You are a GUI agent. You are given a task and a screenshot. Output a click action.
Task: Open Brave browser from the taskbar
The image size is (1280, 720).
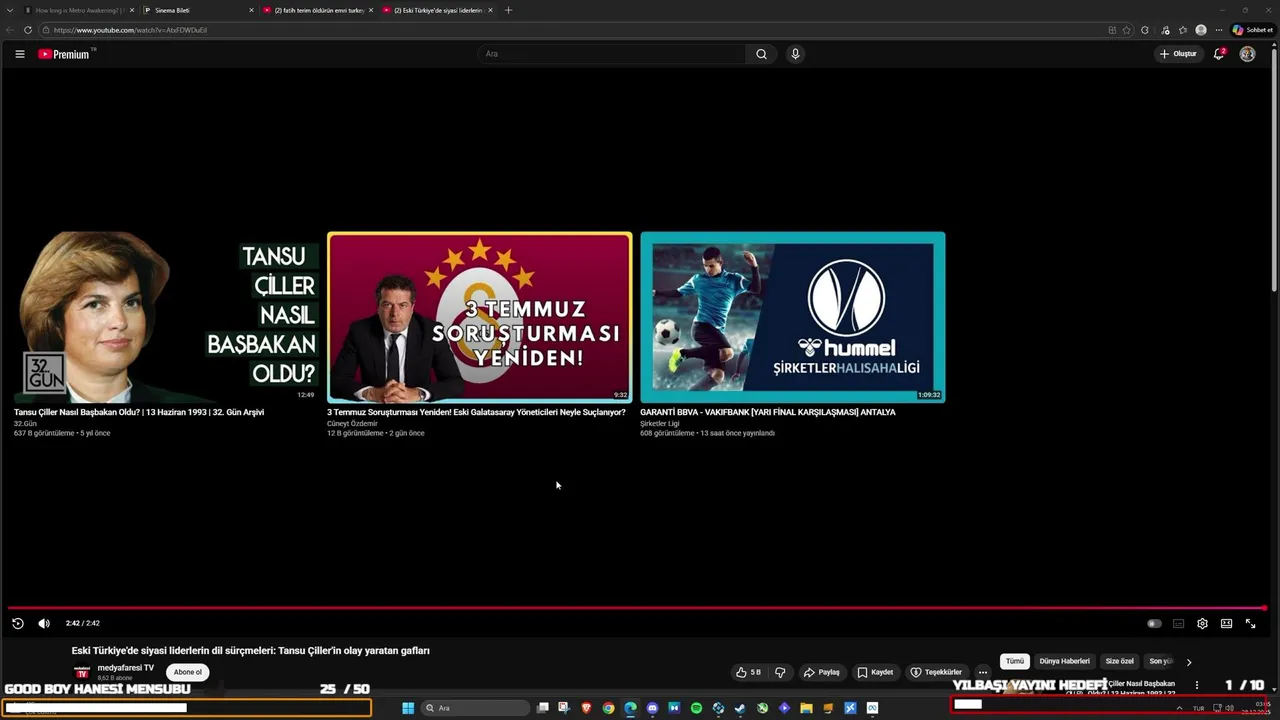[586, 708]
